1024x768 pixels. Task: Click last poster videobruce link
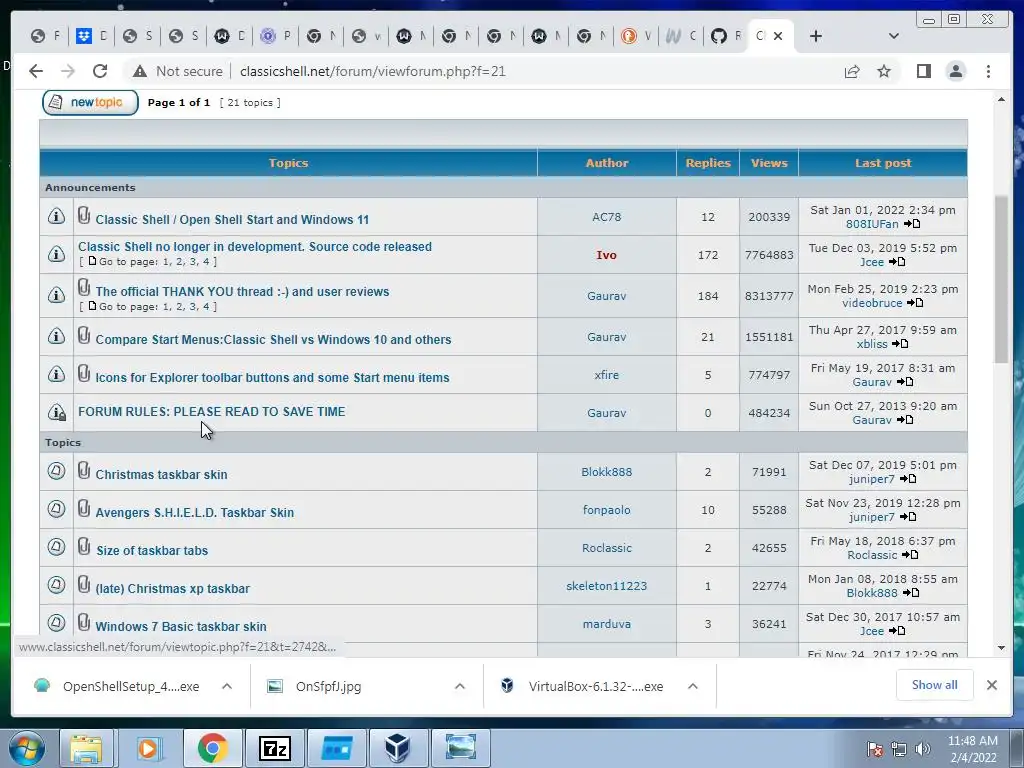pyautogui.click(x=872, y=303)
